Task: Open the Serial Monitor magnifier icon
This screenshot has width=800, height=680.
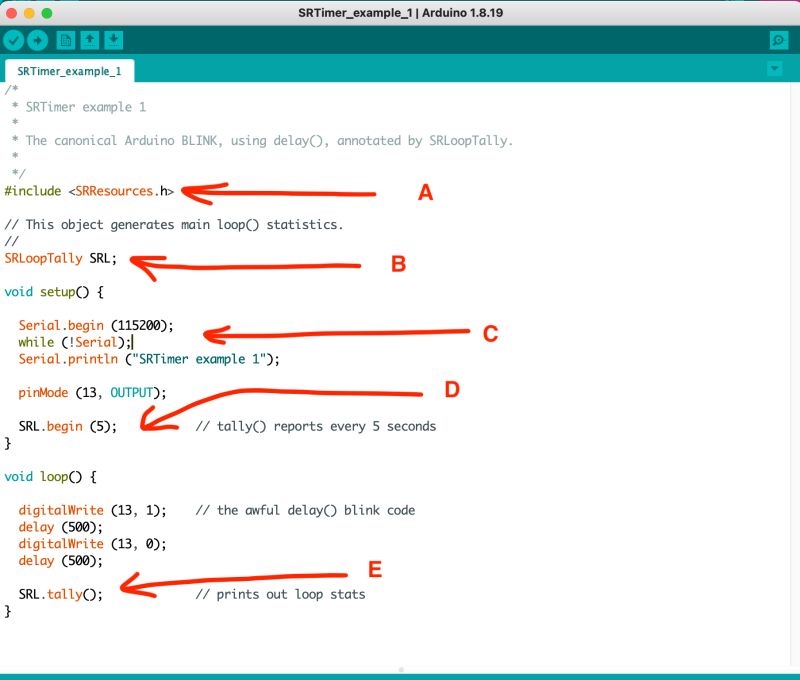Action: coord(779,40)
